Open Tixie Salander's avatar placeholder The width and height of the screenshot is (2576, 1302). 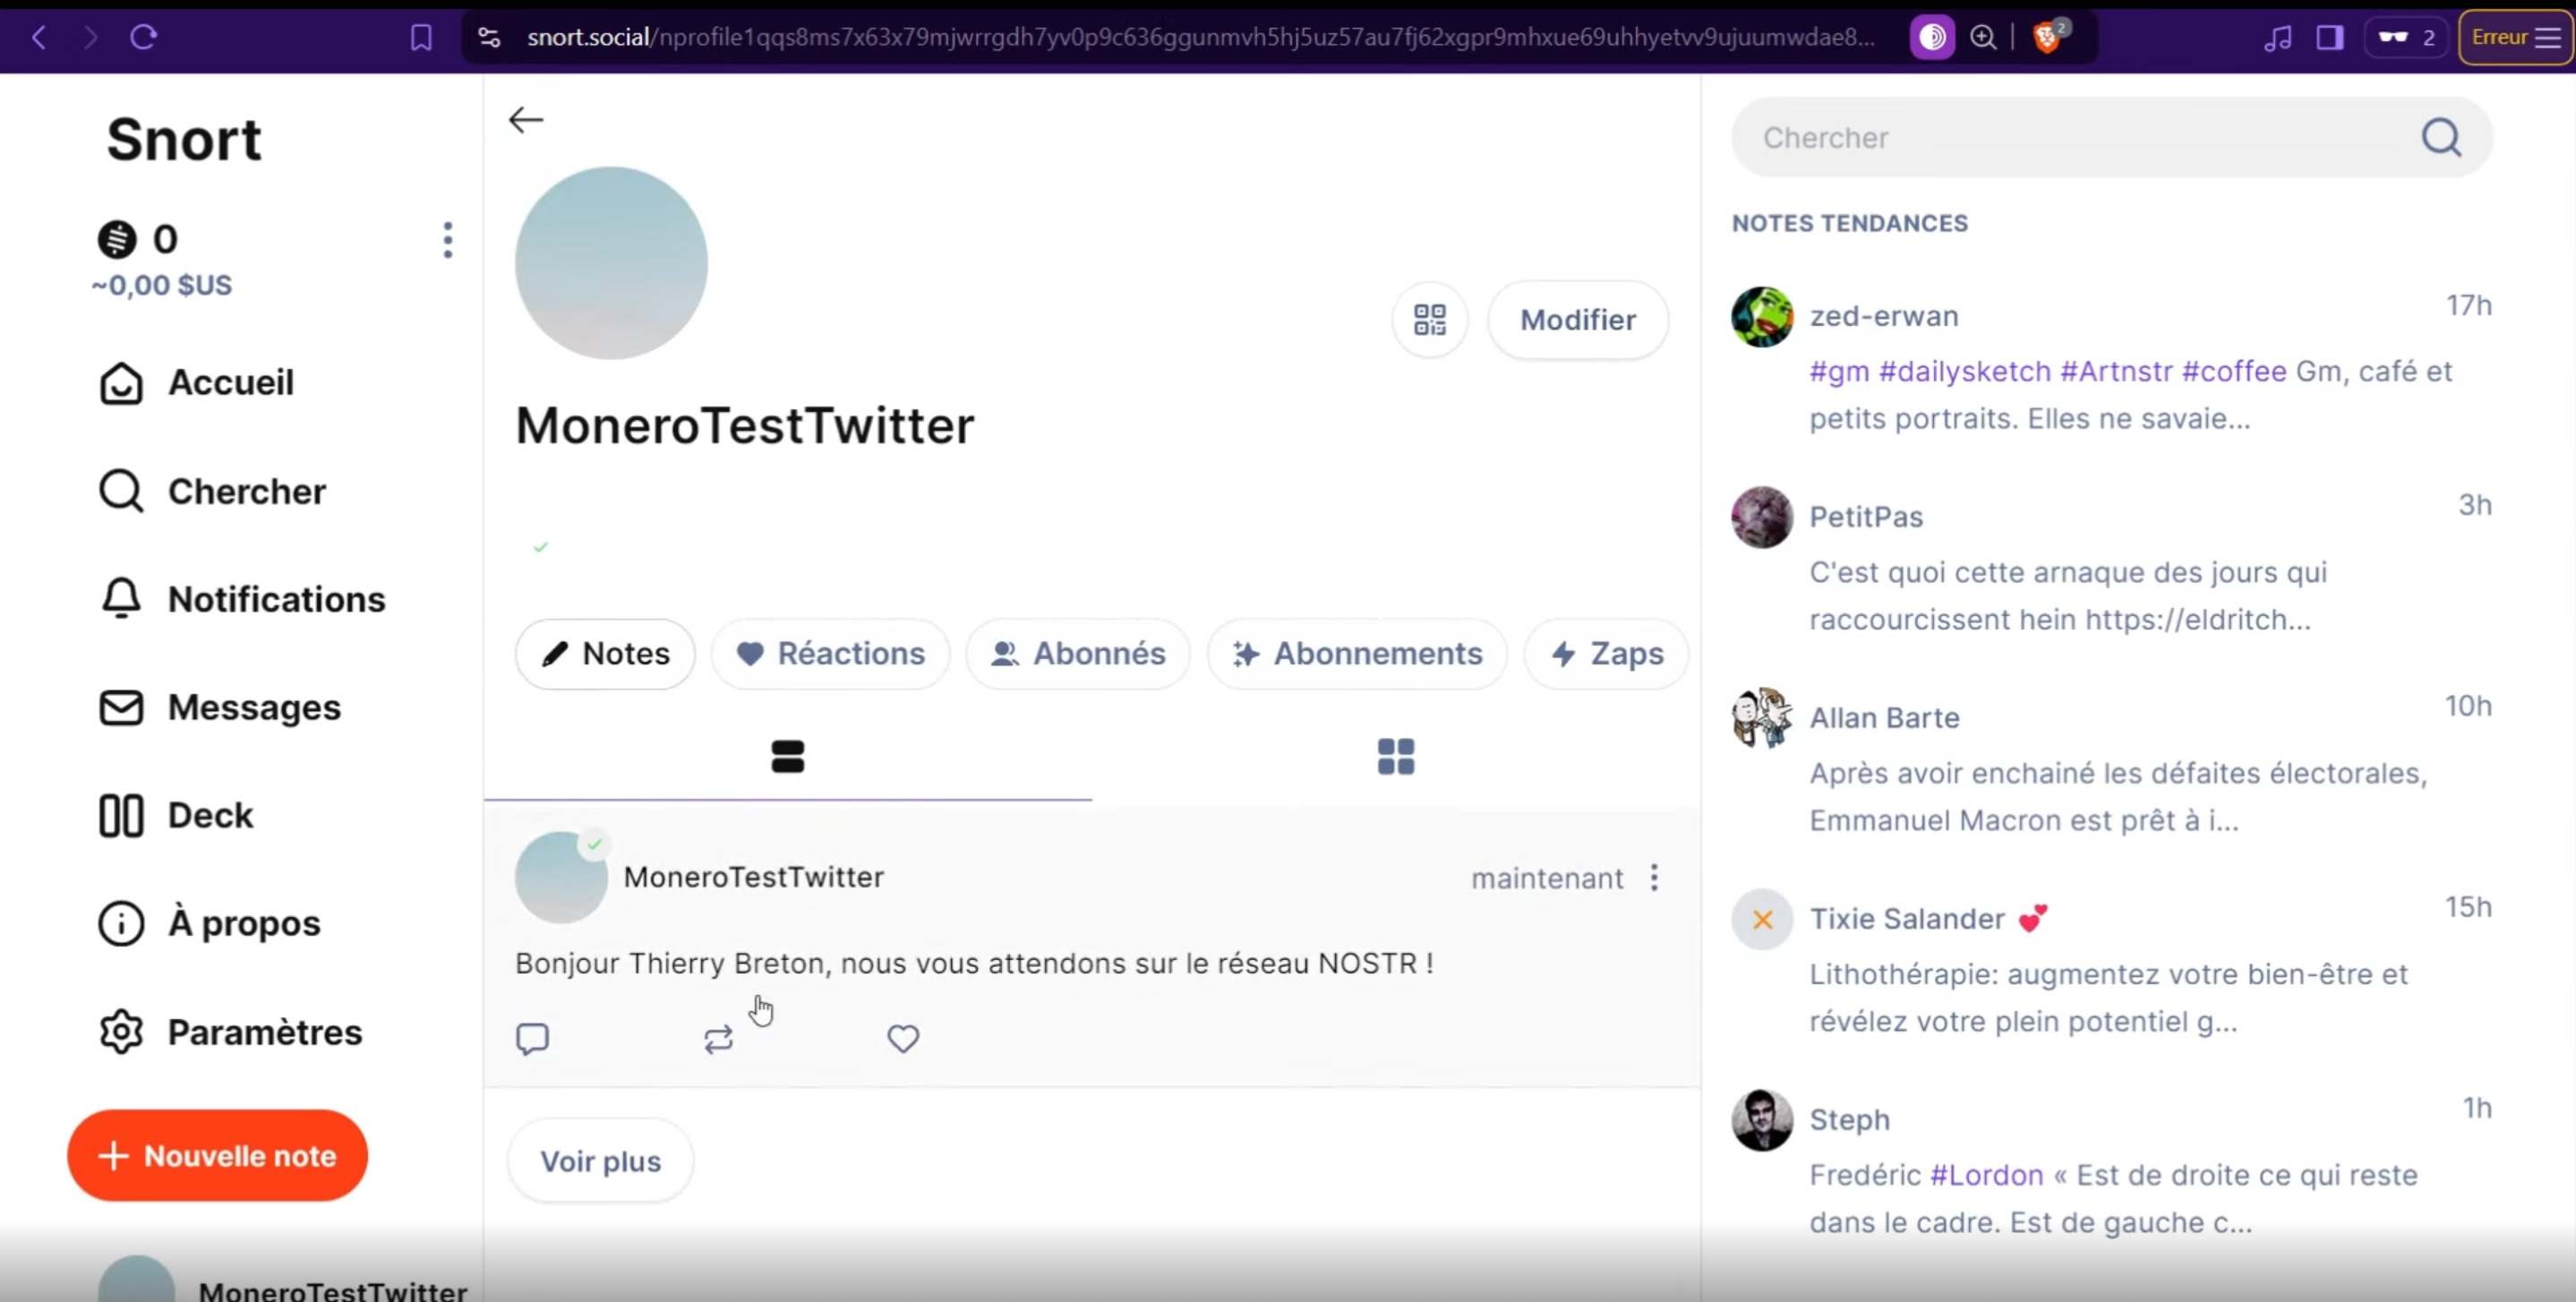click(x=1762, y=919)
